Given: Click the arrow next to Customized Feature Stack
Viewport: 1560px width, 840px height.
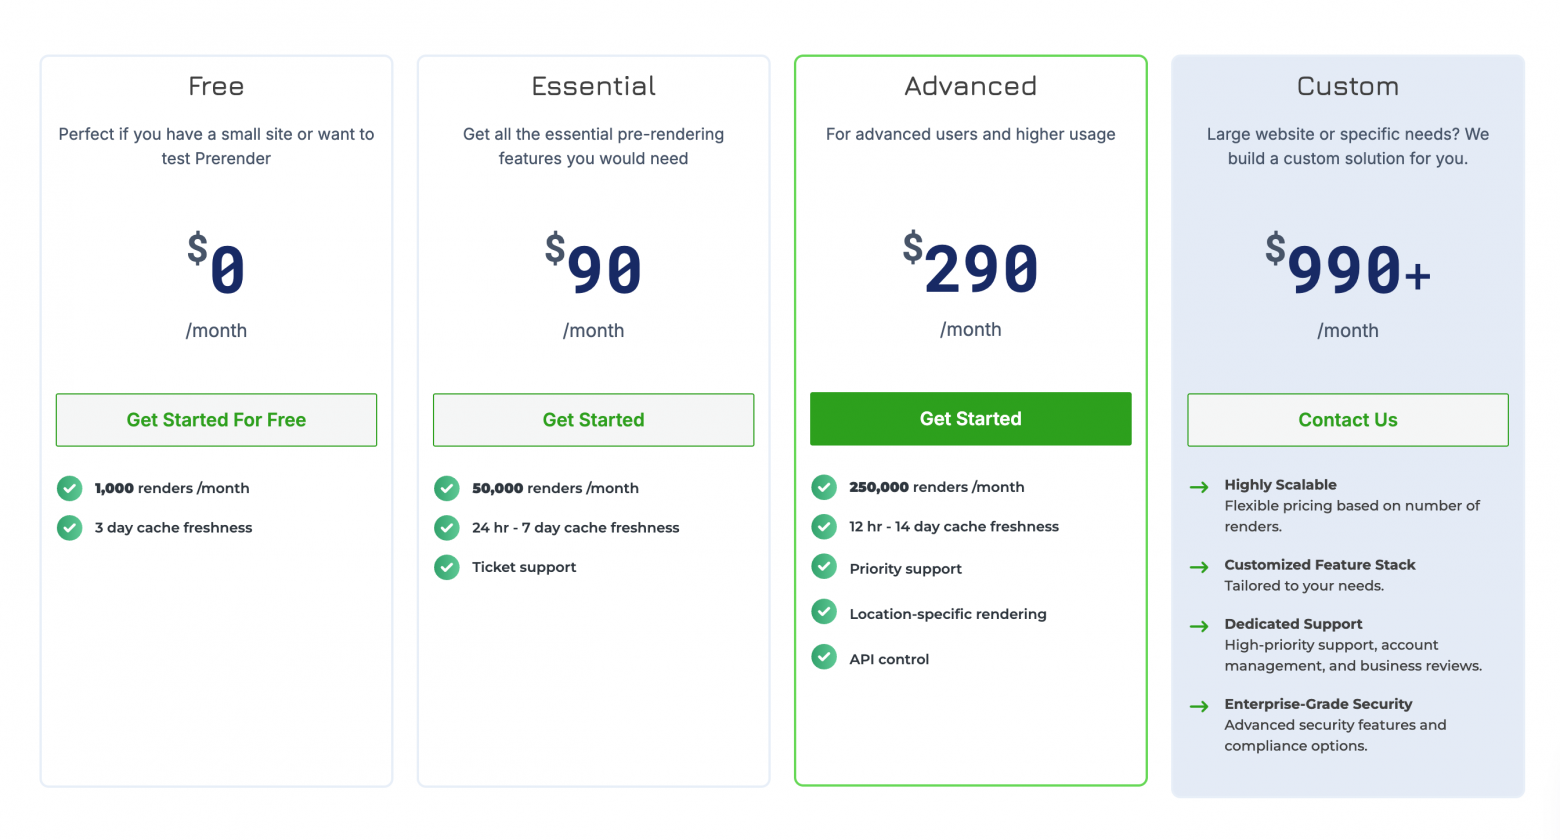Looking at the screenshot, I should coord(1199,567).
